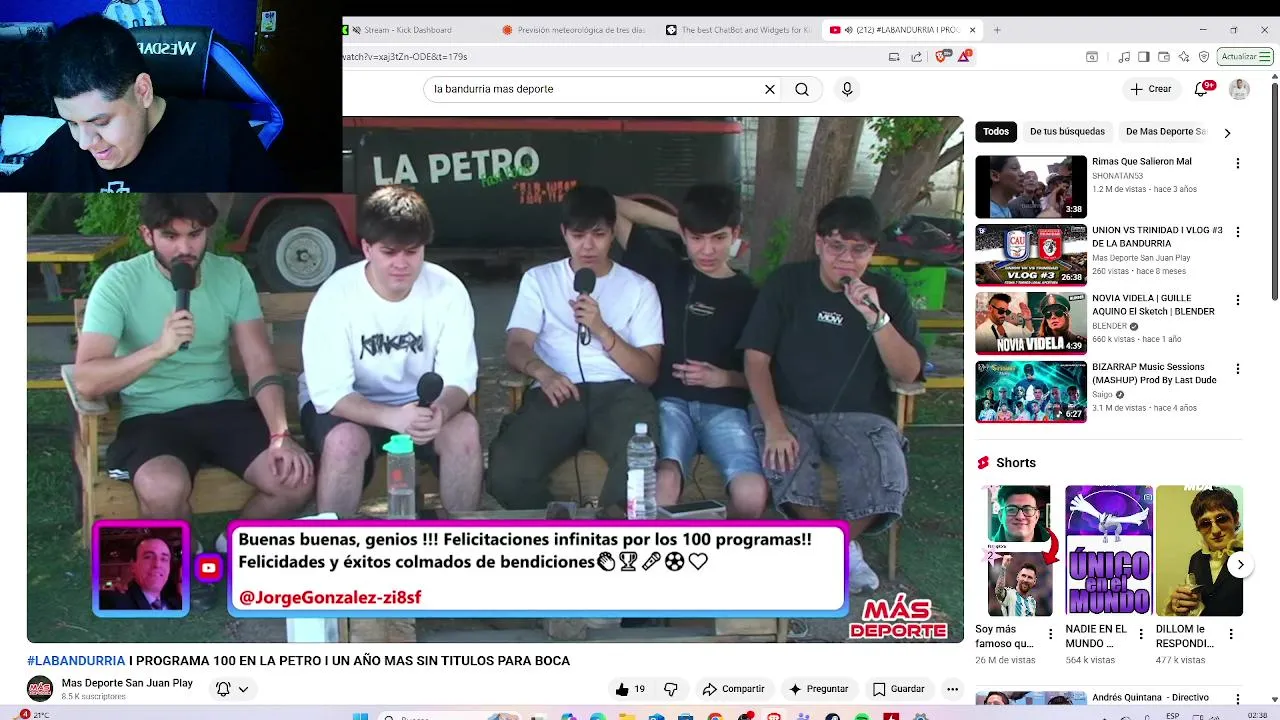
Task: Click the URL in the address bar
Action: click(x=405, y=57)
